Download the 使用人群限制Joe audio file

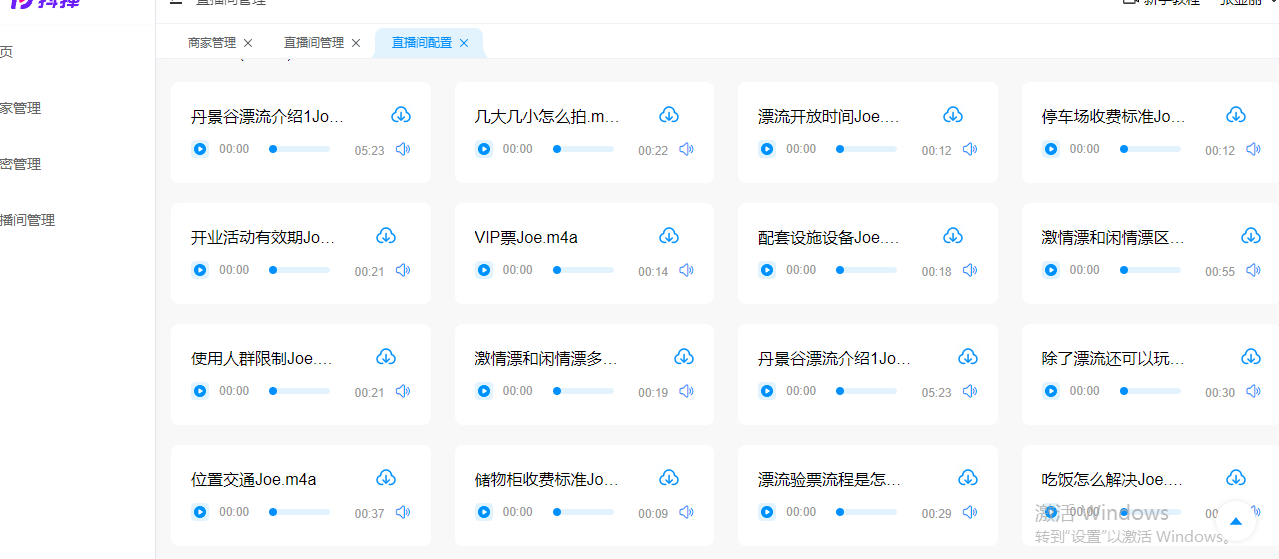[386, 357]
